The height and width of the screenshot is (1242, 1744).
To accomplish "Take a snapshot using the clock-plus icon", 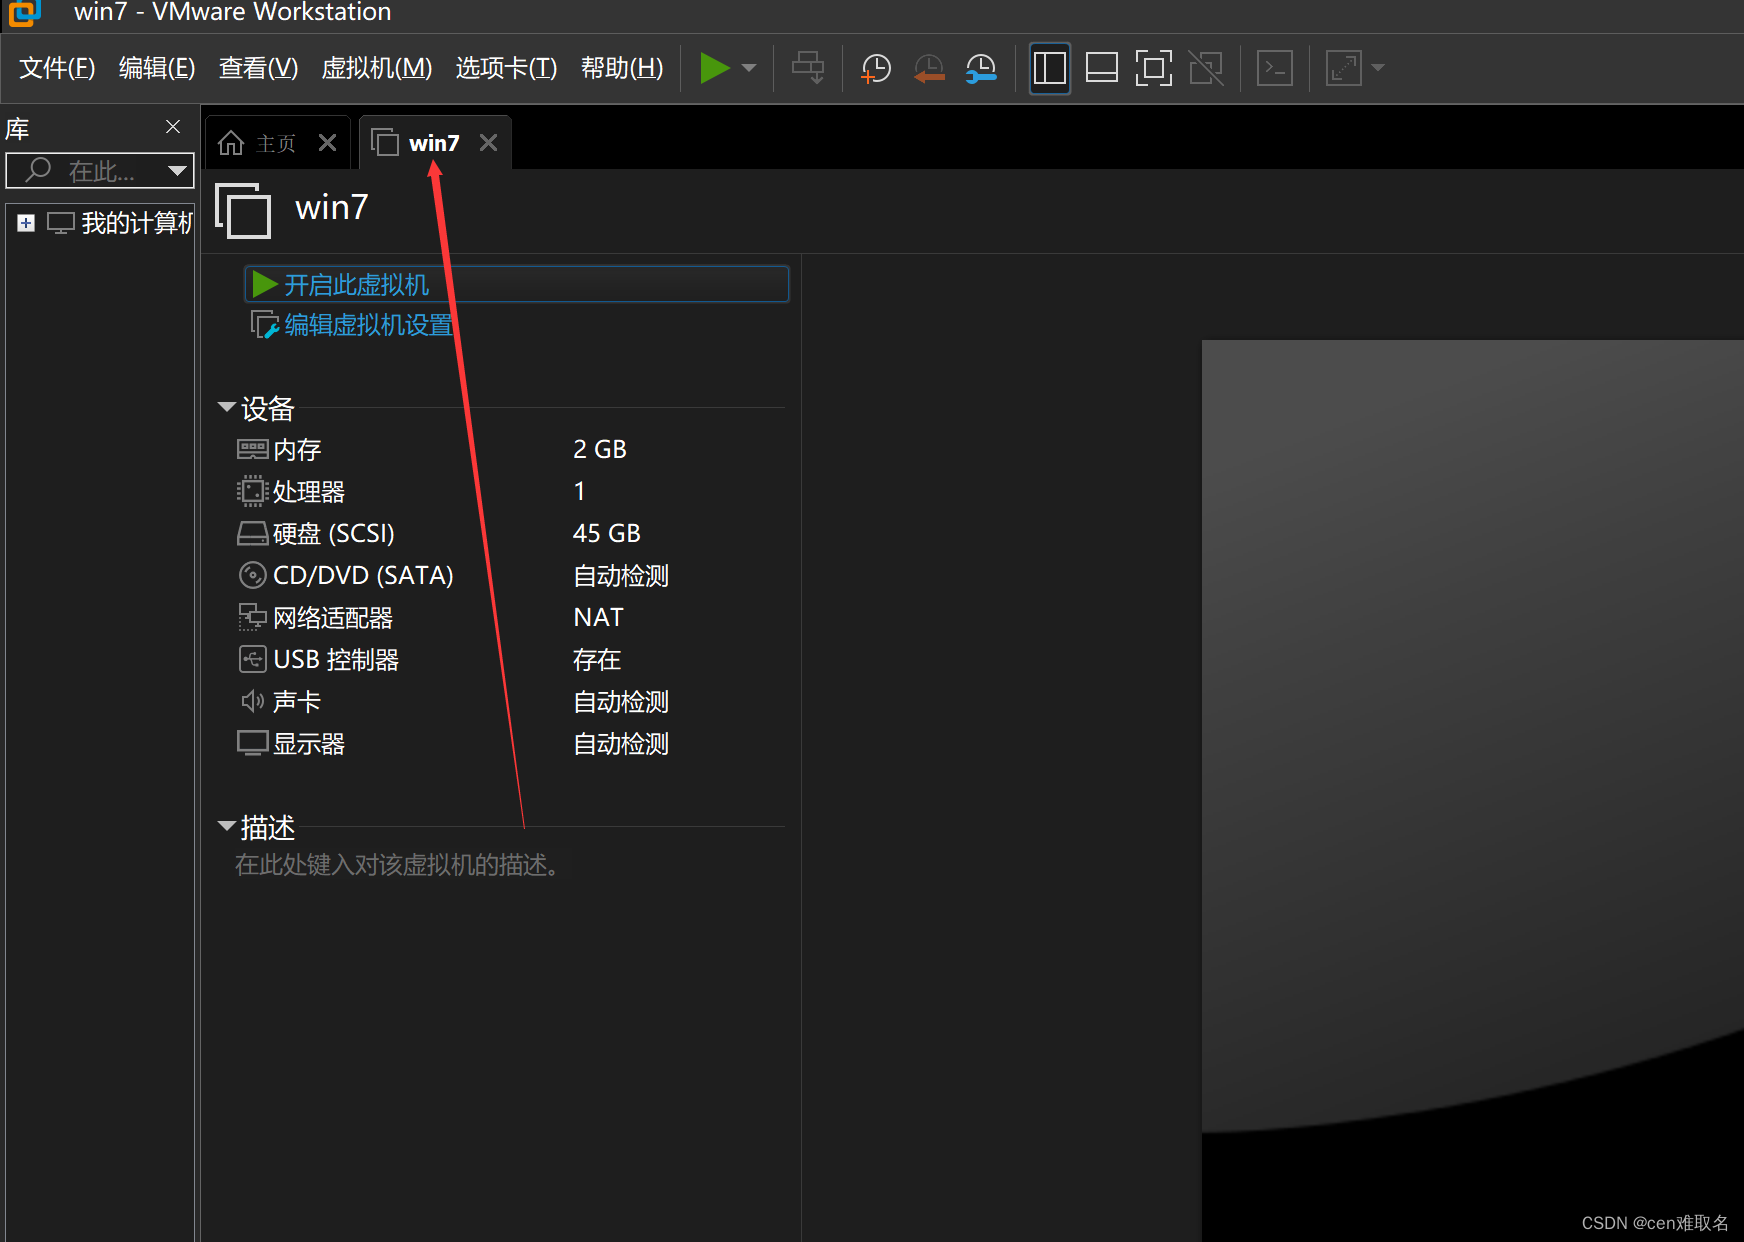I will tap(876, 68).
